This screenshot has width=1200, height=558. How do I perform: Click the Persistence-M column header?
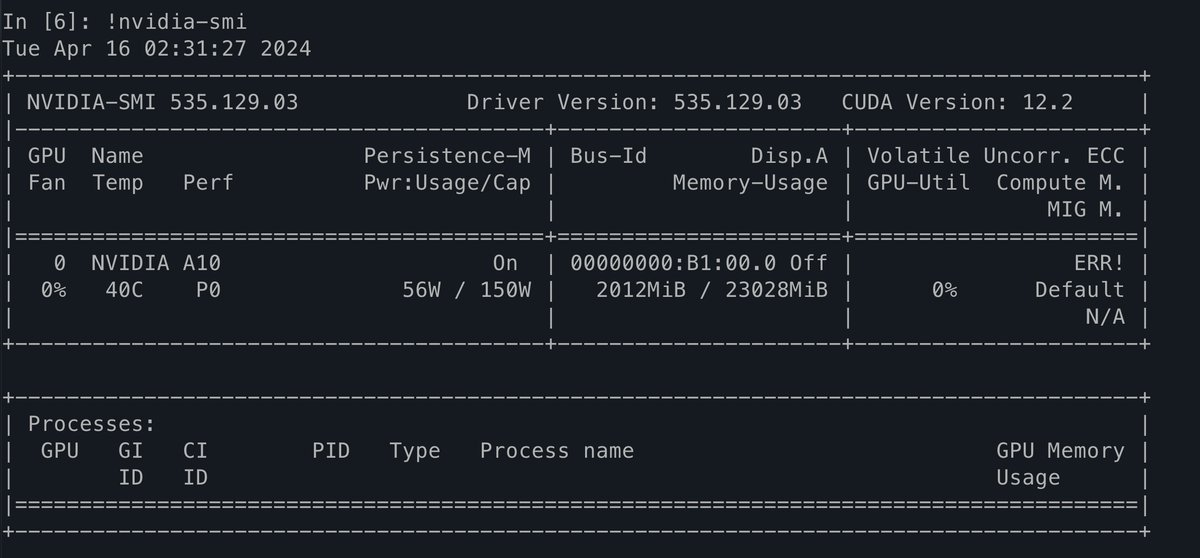coord(447,156)
